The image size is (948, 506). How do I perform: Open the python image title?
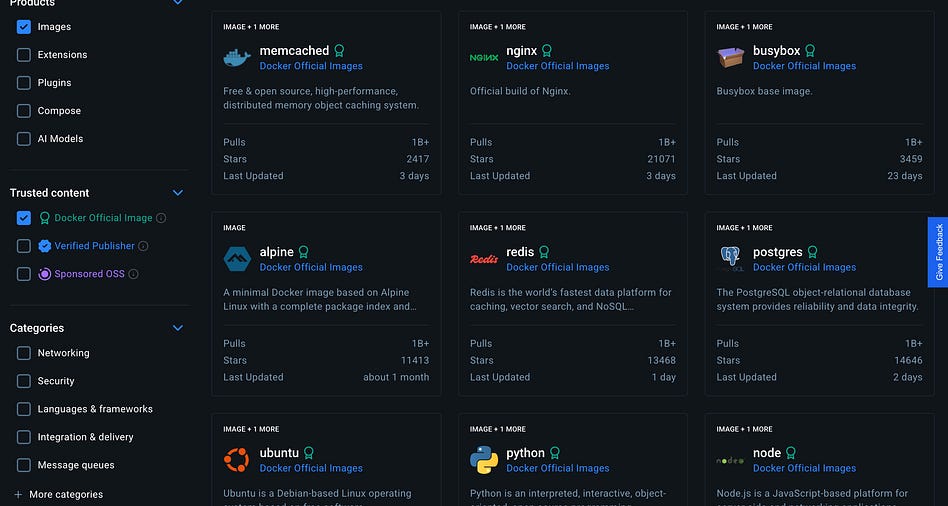coord(525,453)
